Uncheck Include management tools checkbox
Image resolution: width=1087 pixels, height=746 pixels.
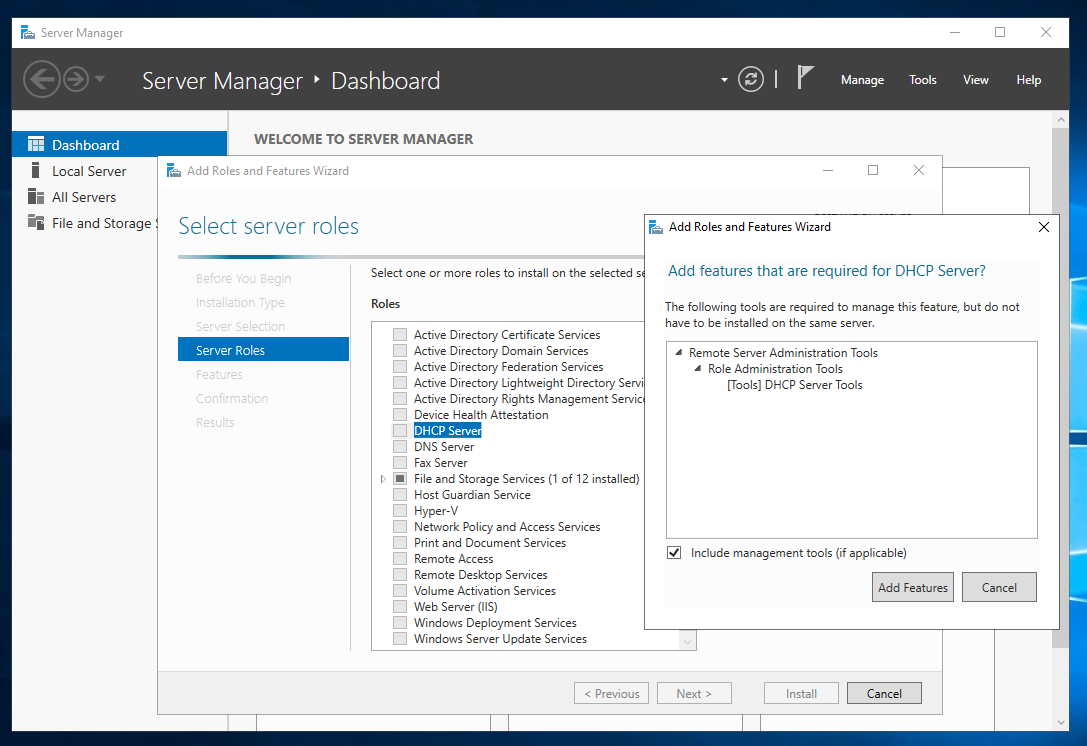click(x=675, y=553)
